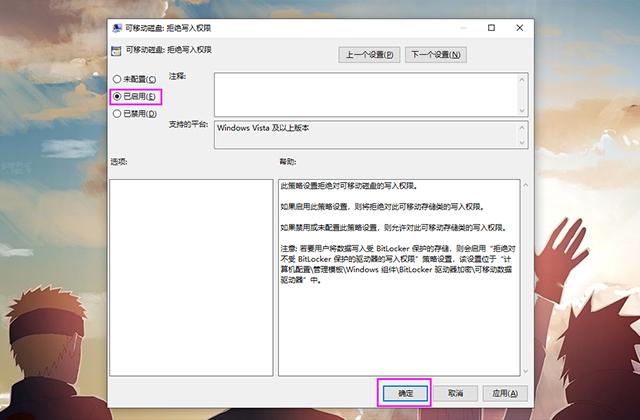Close the dialog with X button

(520, 28)
